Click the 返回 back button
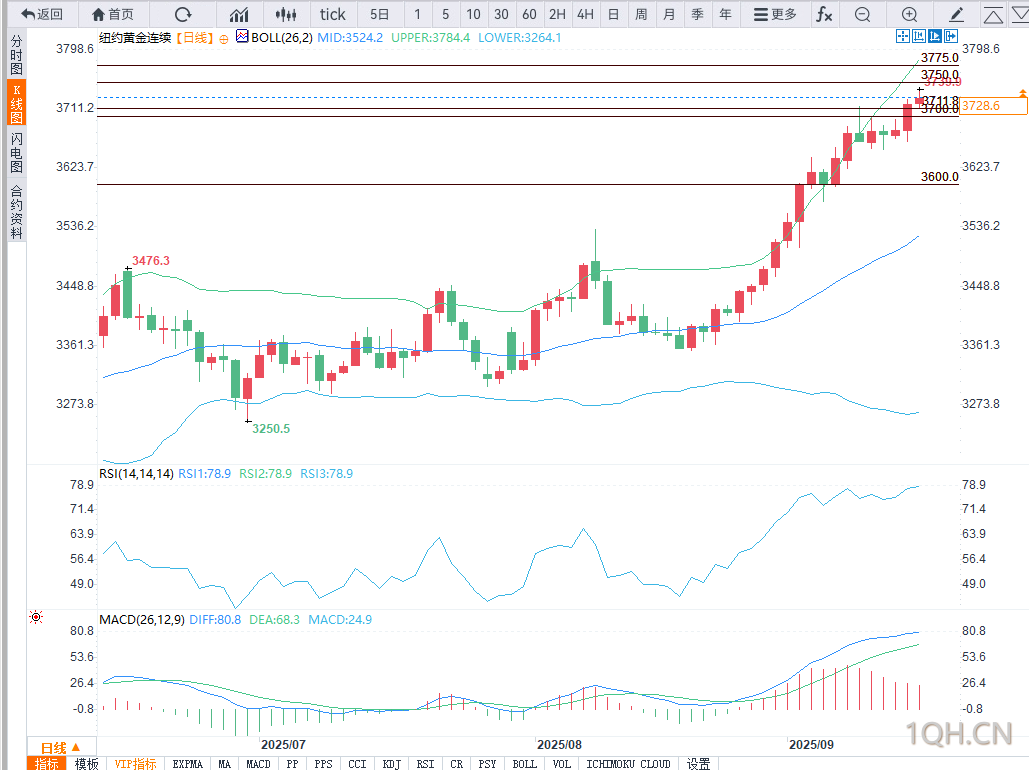This screenshot has width=1029, height=770. pyautogui.click(x=42, y=14)
